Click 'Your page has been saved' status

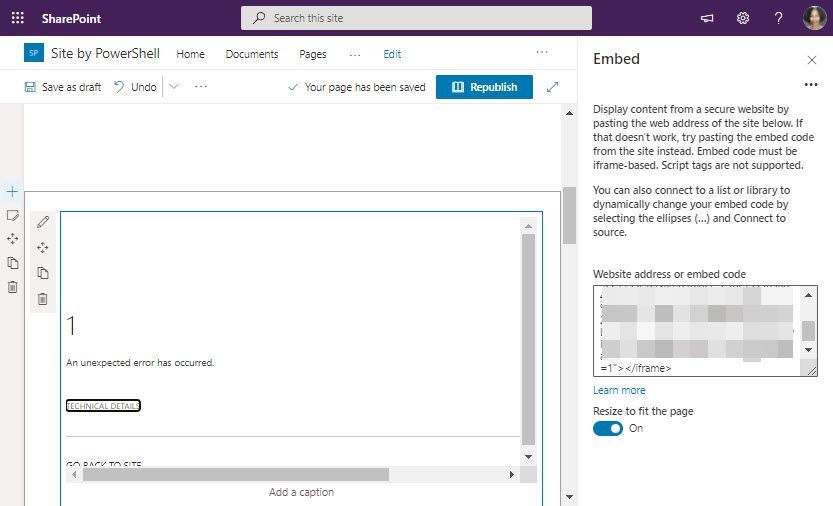tap(365, 87)
